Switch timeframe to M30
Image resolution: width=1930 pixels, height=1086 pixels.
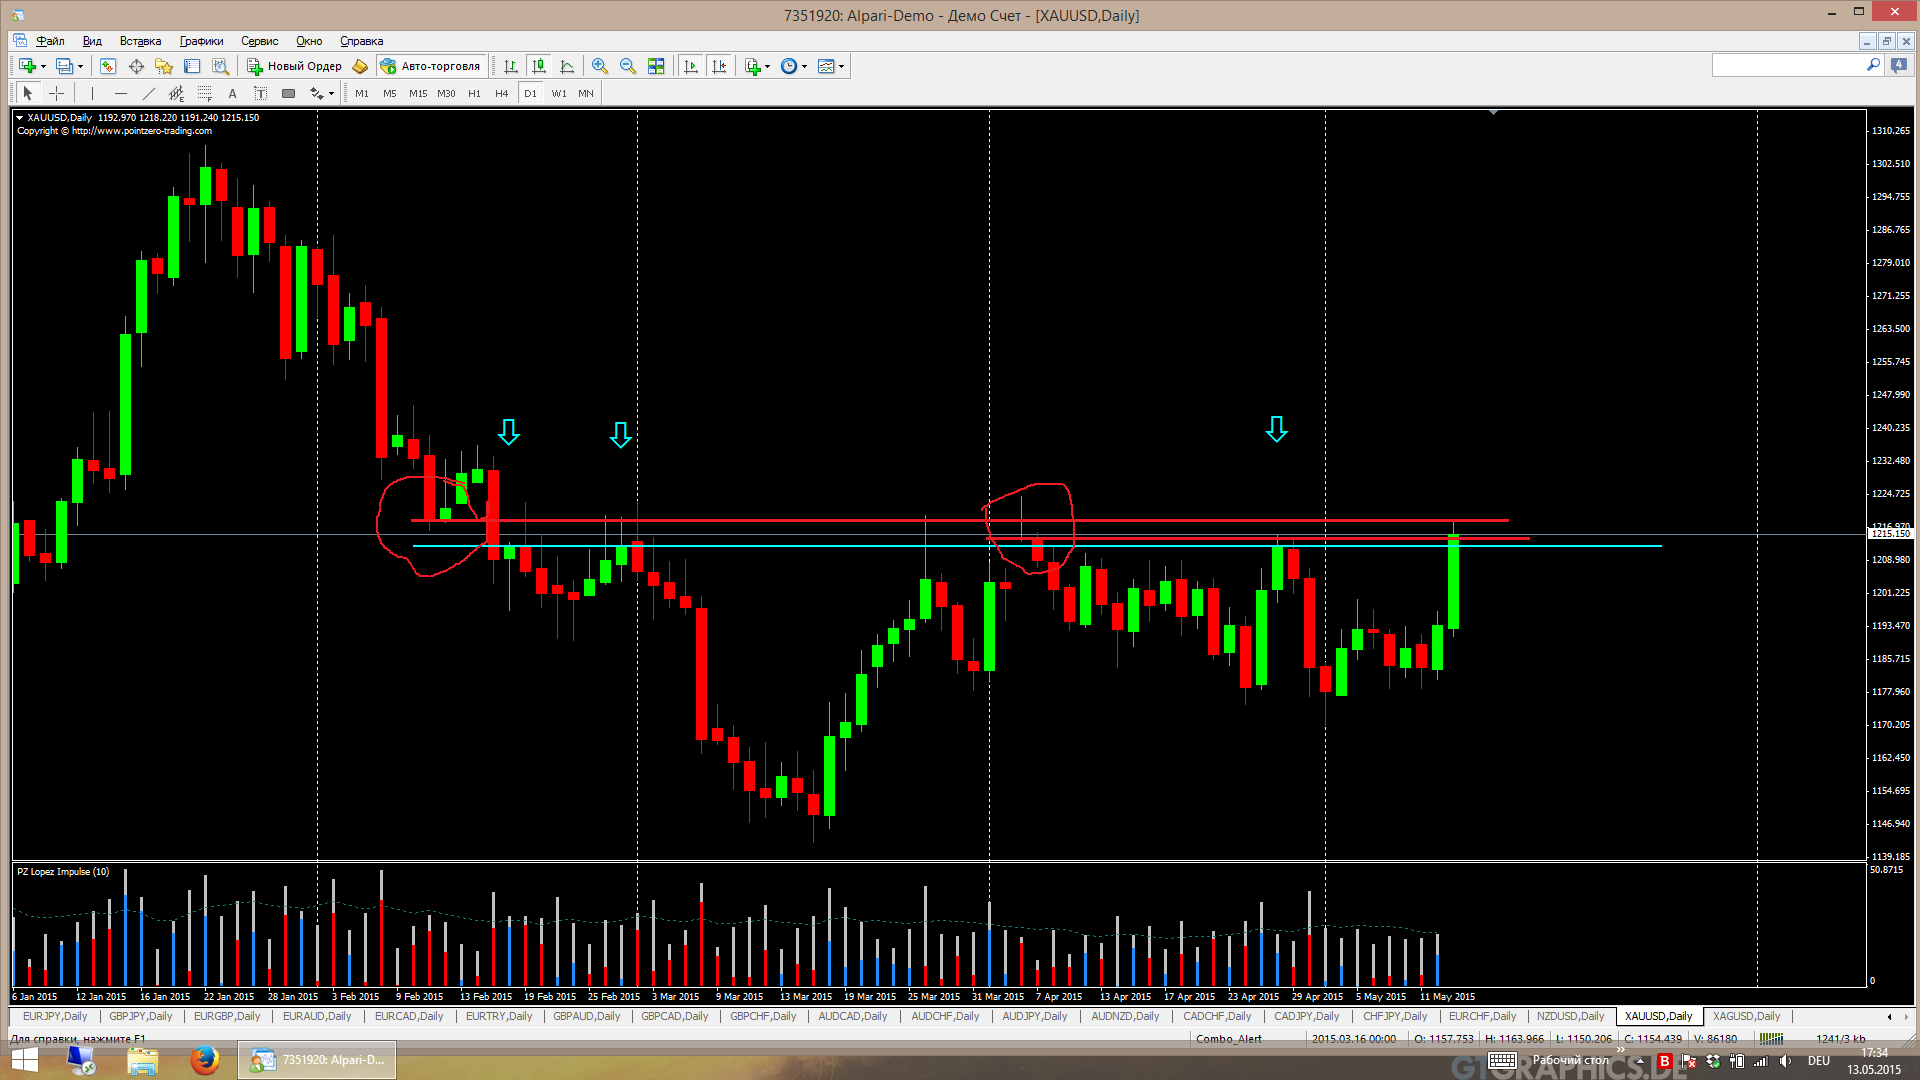tap(446, 93)
